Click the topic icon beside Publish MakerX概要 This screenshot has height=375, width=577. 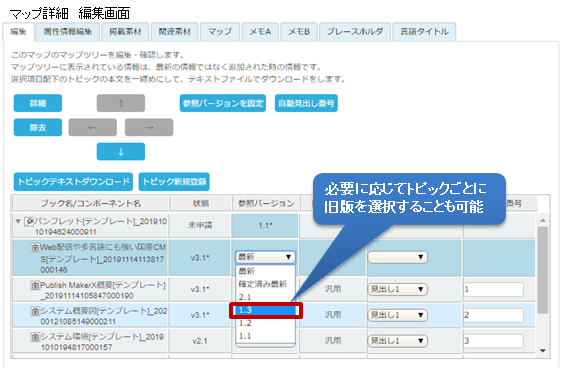tap(35, 286)
